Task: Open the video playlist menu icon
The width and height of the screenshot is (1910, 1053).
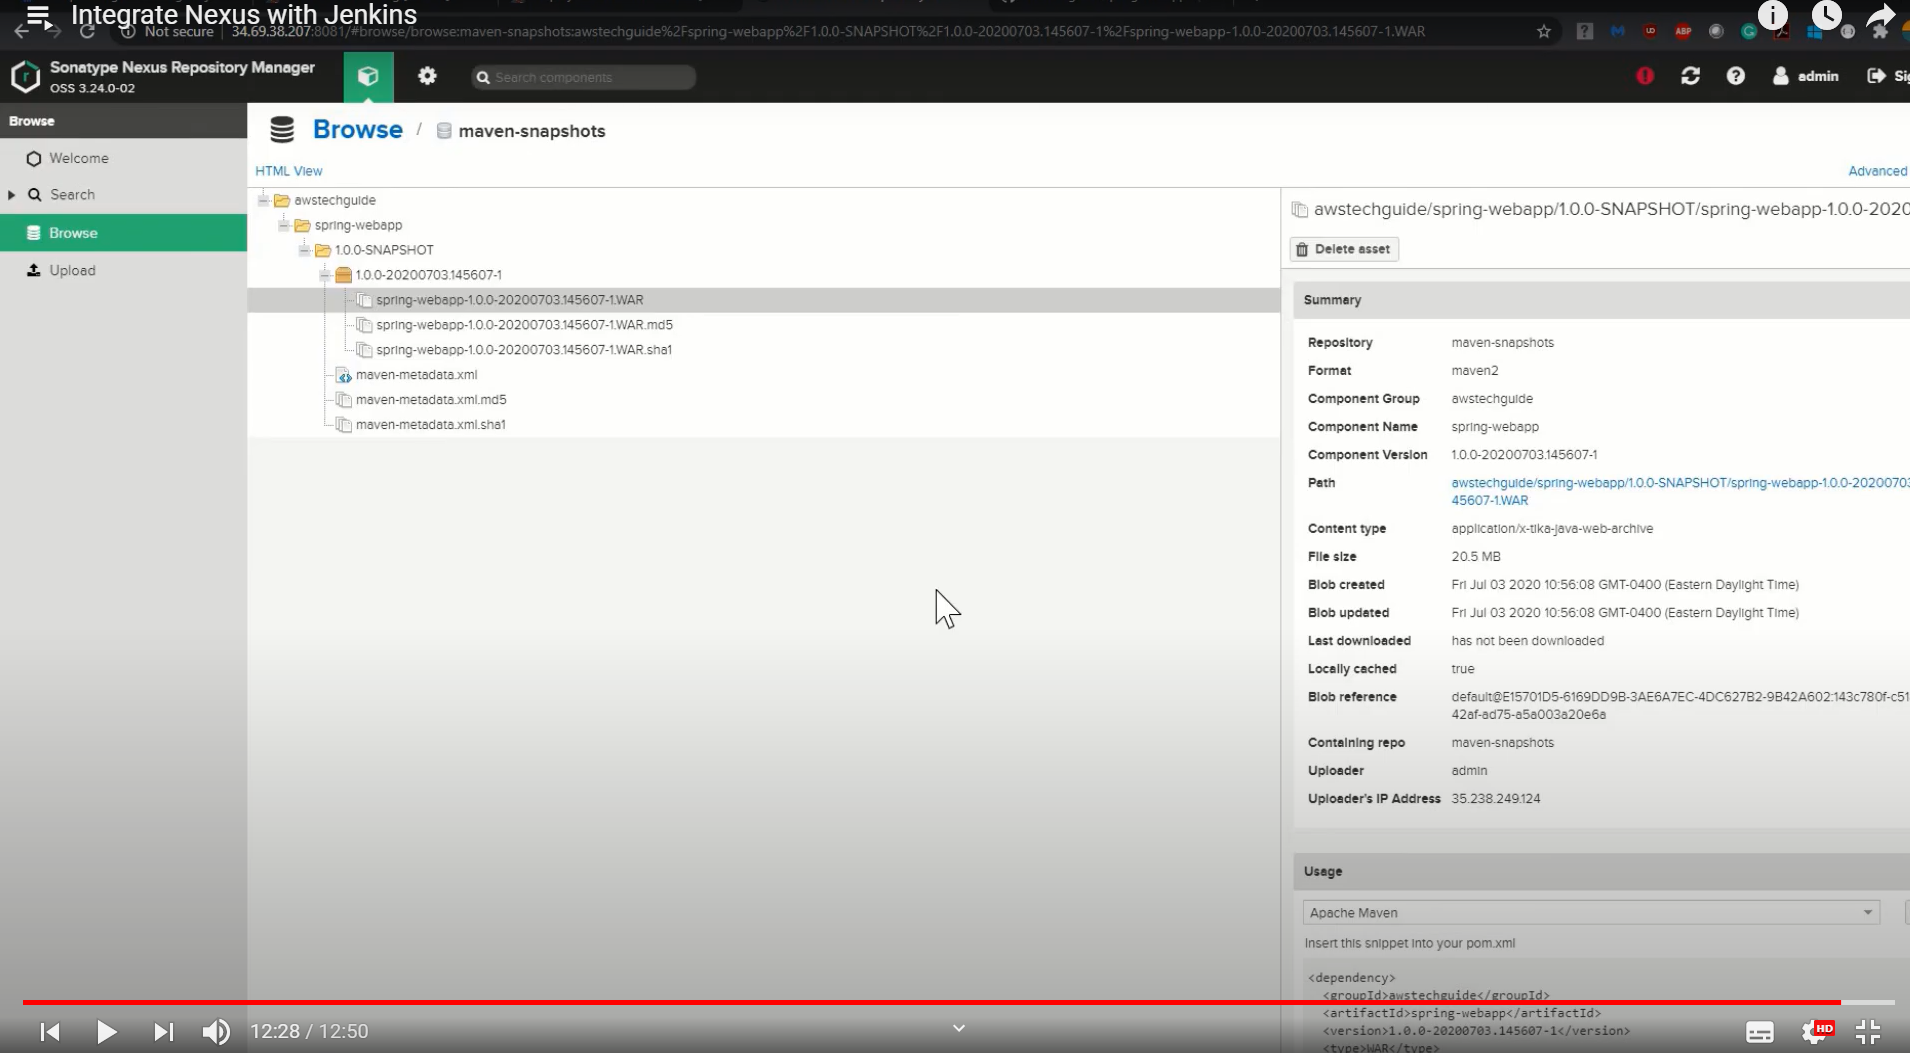Action: (x=38, y=15)
